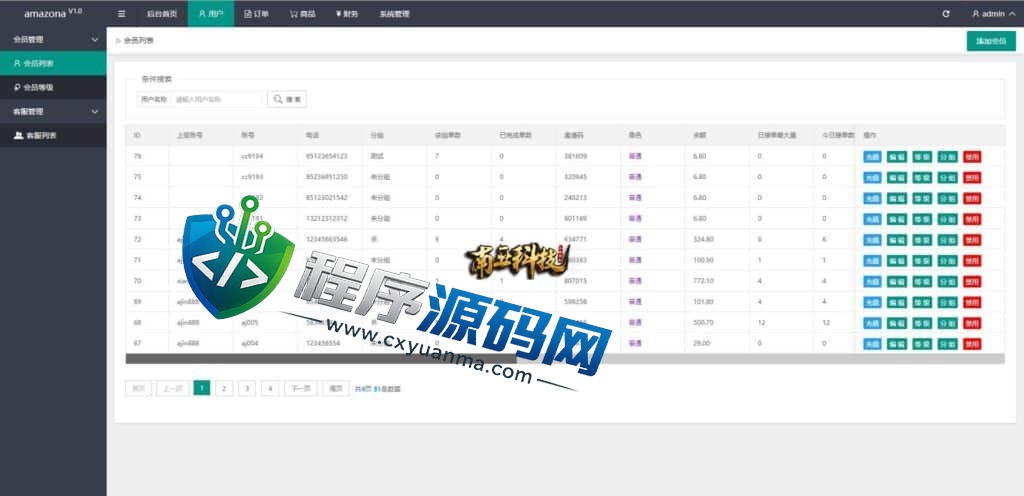The width and height of the screenshot is (1024, 496).
Task: Click account name cc9194 cell
Action: tap(252, 157)
